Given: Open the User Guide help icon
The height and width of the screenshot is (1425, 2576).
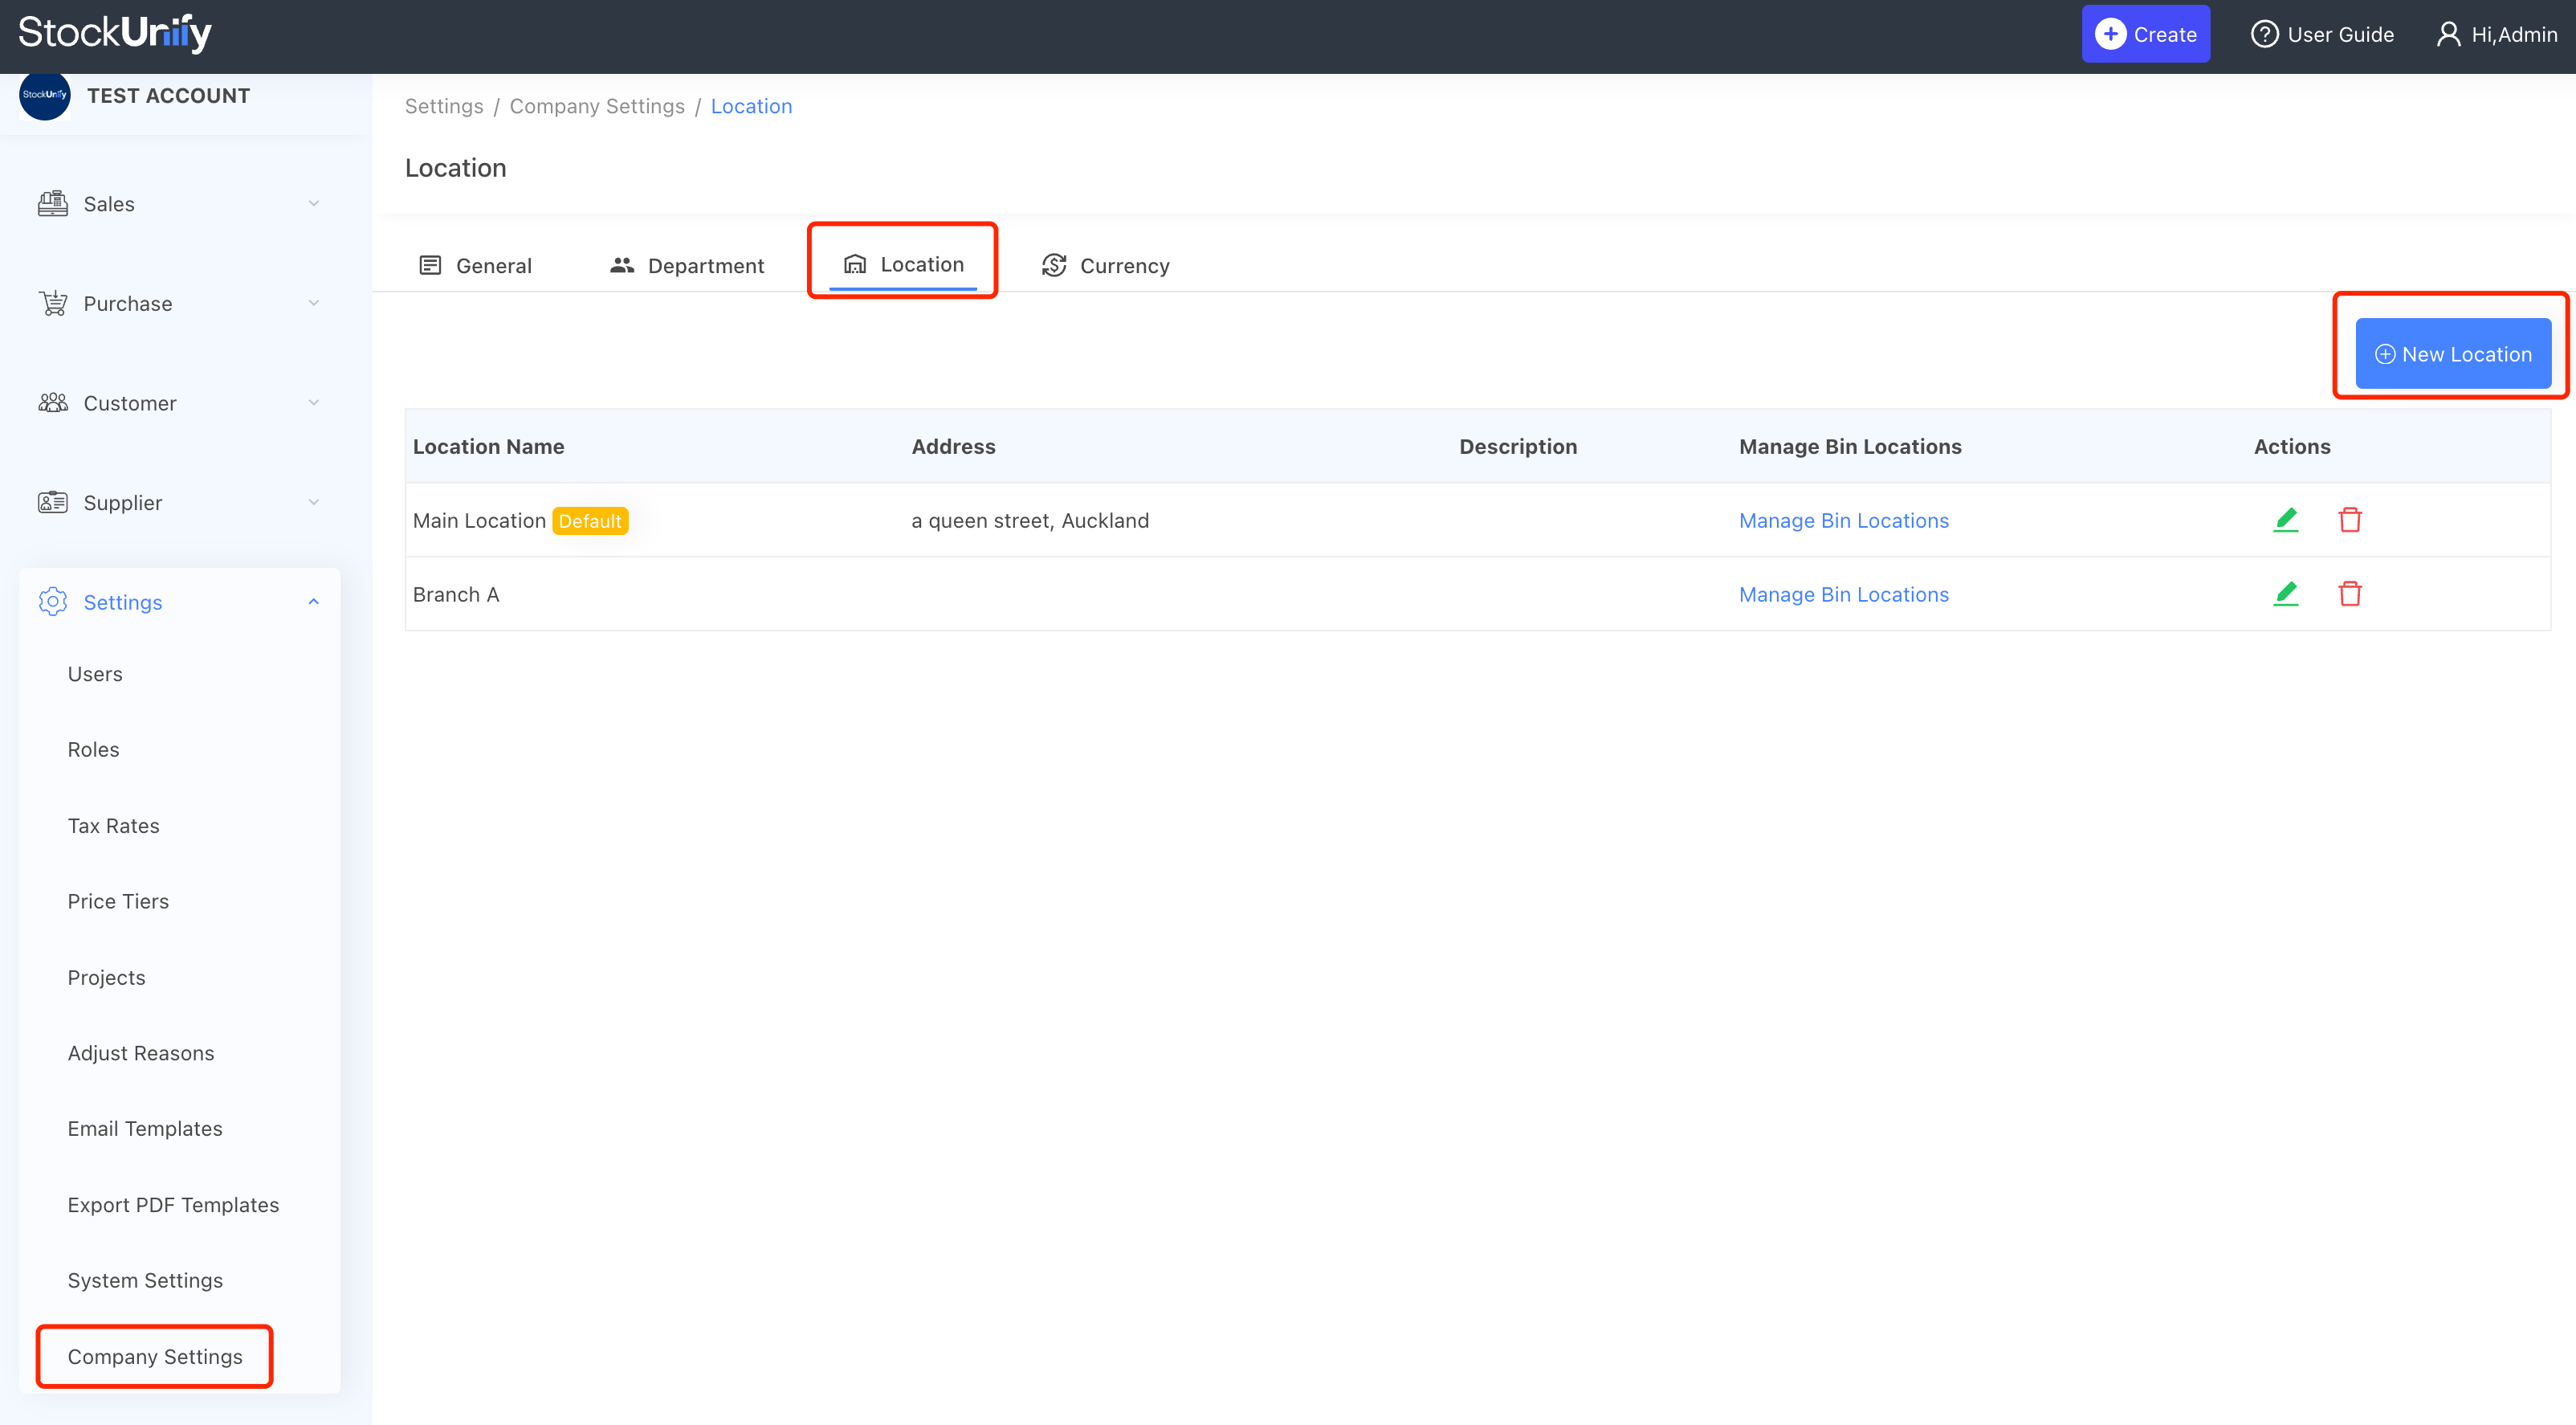Looking at the screenshot, I should point(2263,34).
